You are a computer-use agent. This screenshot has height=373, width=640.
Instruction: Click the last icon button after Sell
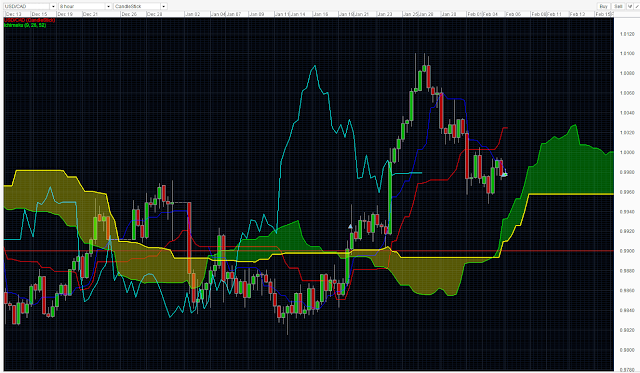pyautogui.click(x=636, y=6)
